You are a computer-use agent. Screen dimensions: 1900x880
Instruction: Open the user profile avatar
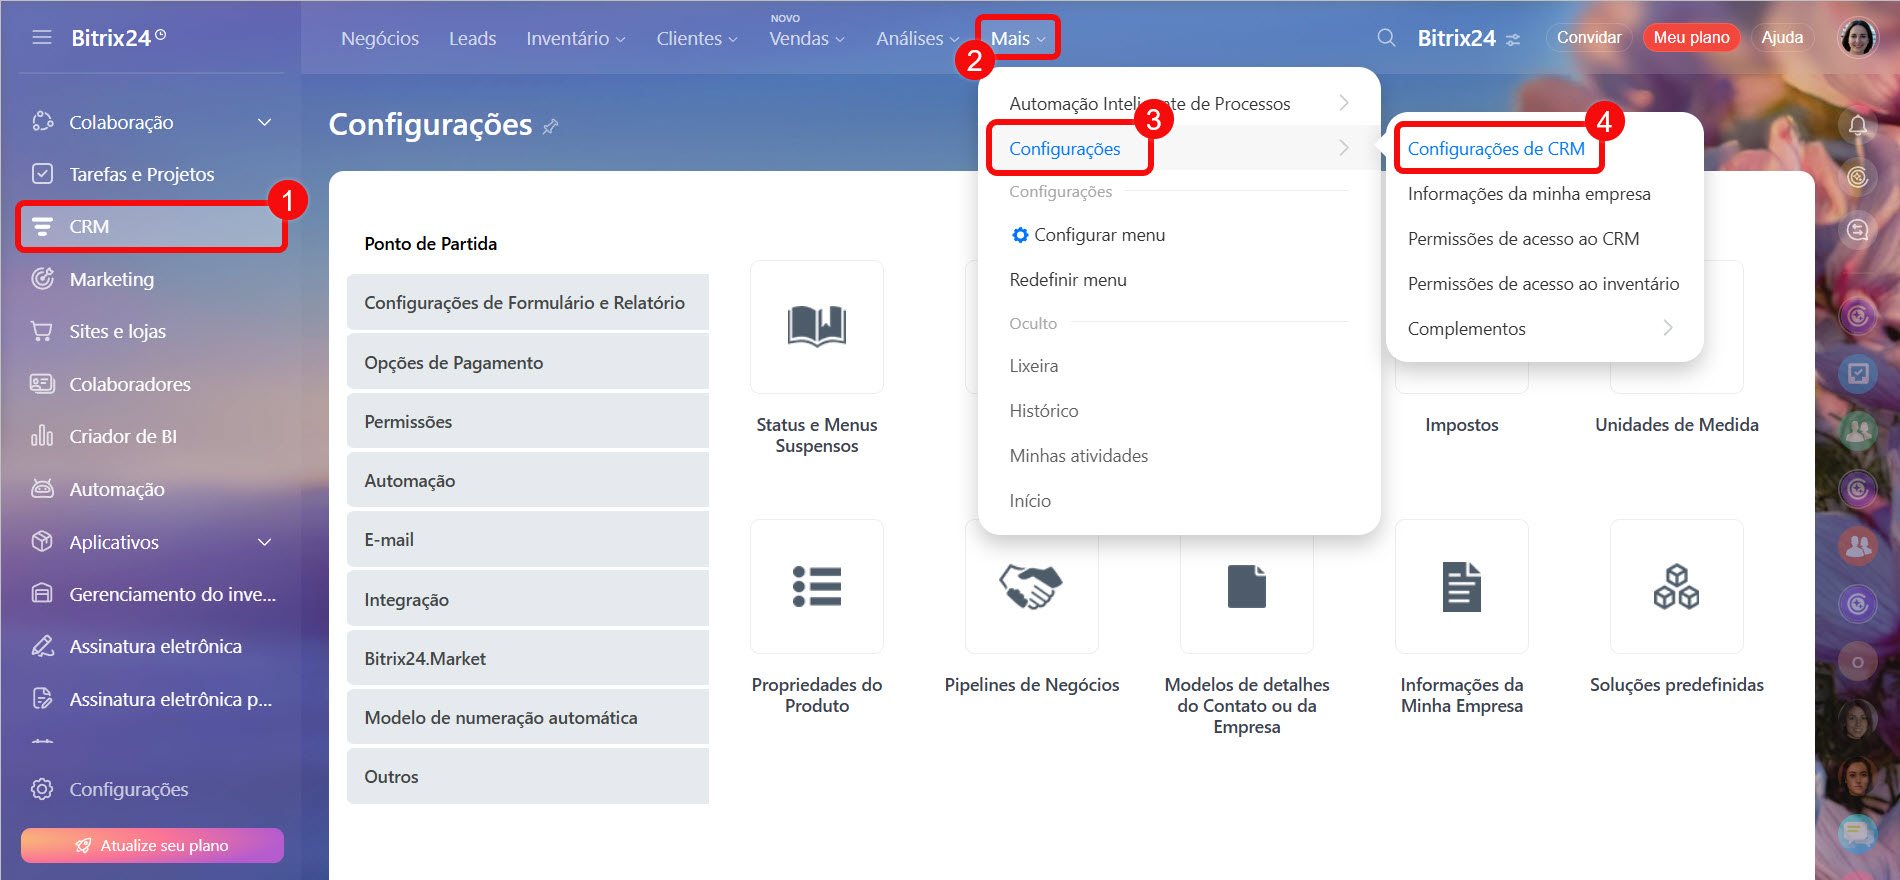(1858, 38)
